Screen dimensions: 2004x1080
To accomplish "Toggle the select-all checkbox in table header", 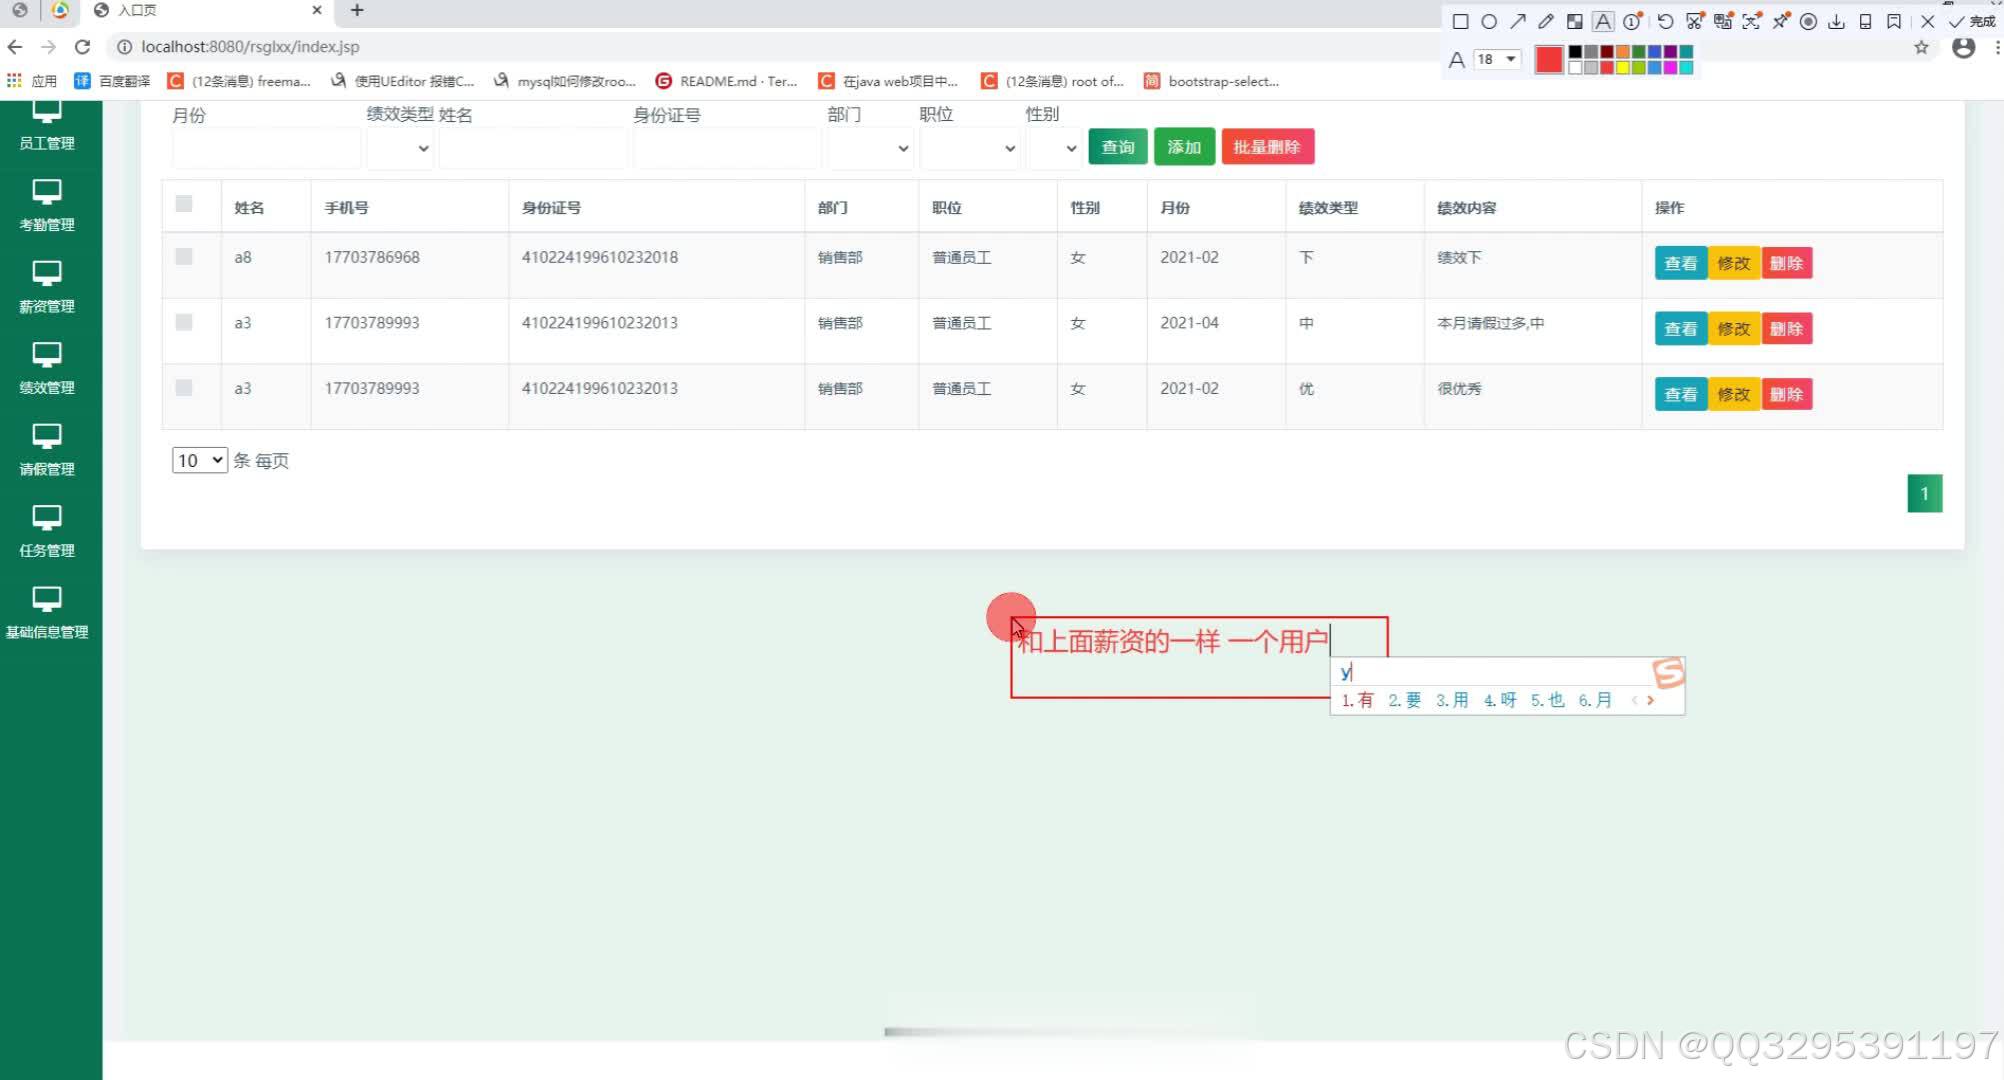I will pyautogui.click(x=184, y=204).
